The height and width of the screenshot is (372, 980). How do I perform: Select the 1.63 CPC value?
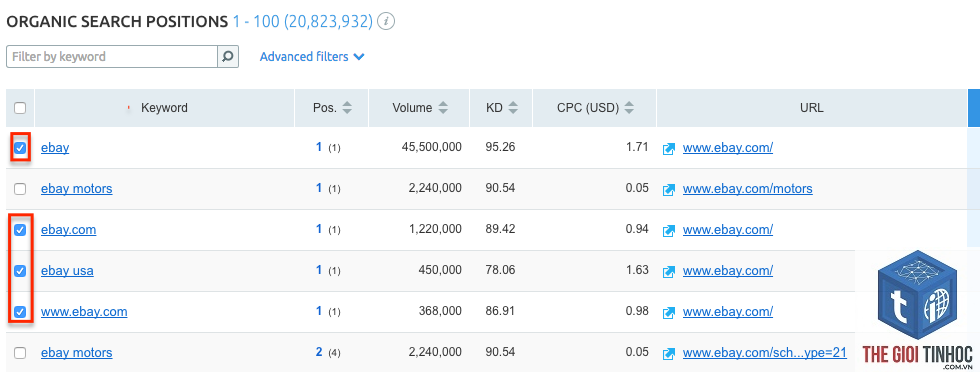638,270
